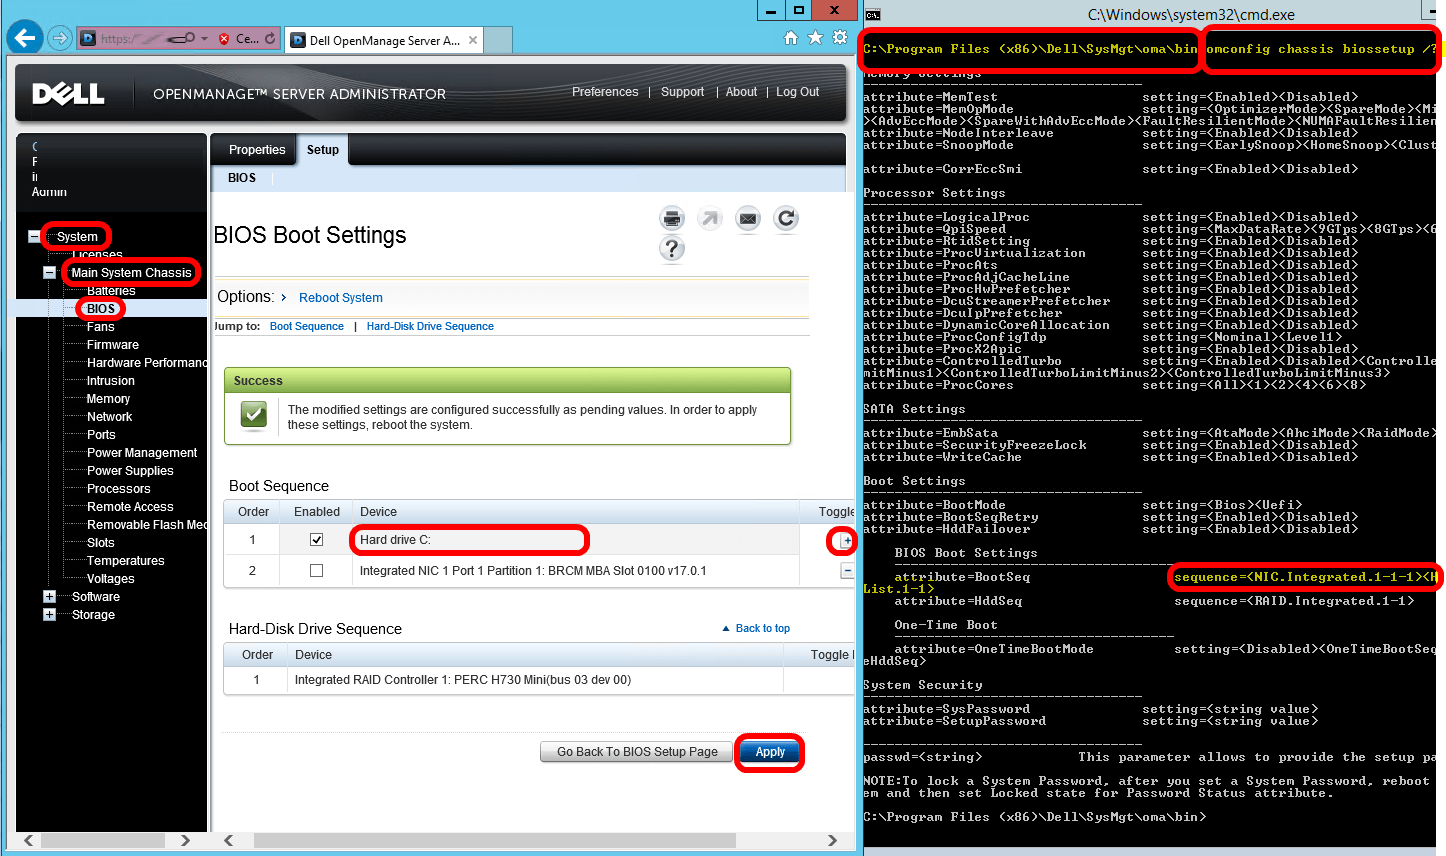Open the Preferences menu in the header
Image resolution: width=1446 pixels, height=856 pixels.
click(605, 91)
